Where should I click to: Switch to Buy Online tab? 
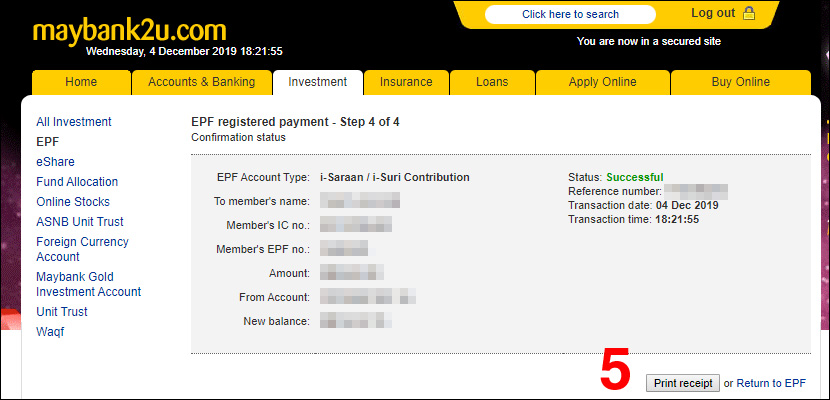pos(740,82)
